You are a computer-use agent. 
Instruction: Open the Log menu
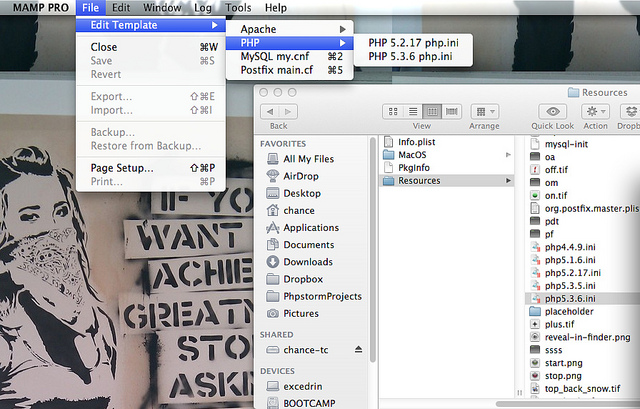[202, 8]
